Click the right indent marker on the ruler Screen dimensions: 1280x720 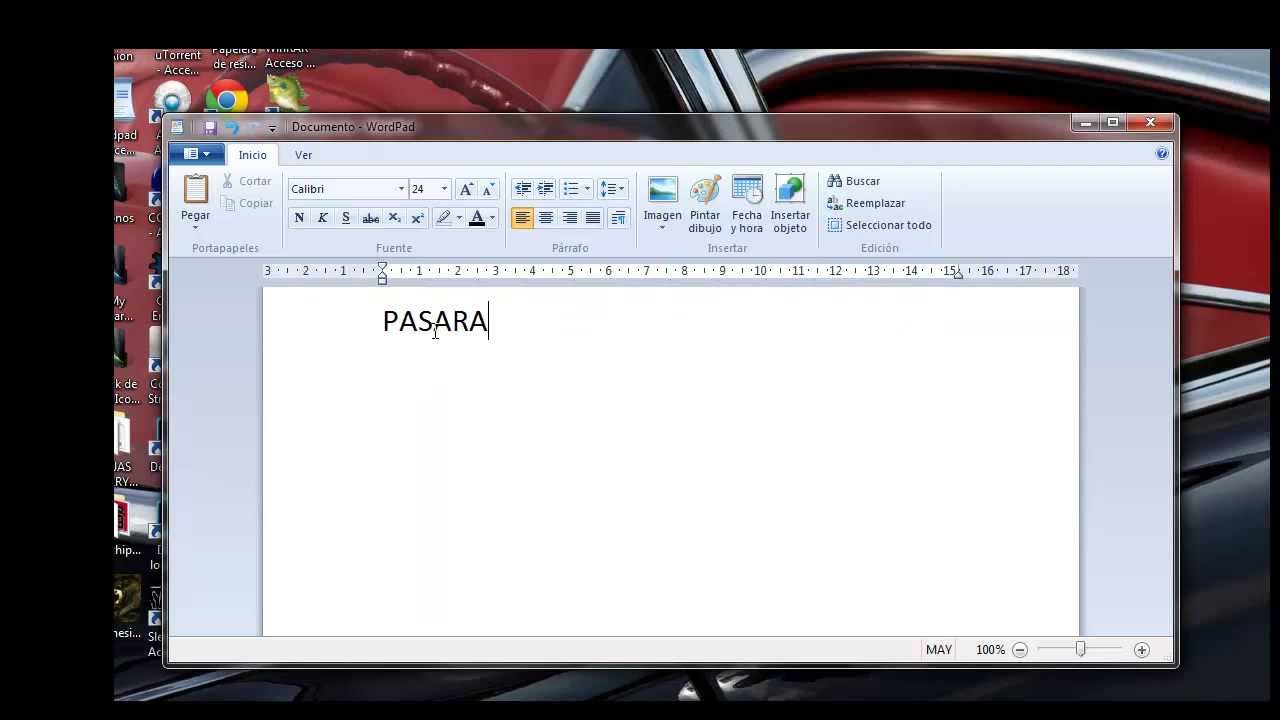(x=958, y=275)
